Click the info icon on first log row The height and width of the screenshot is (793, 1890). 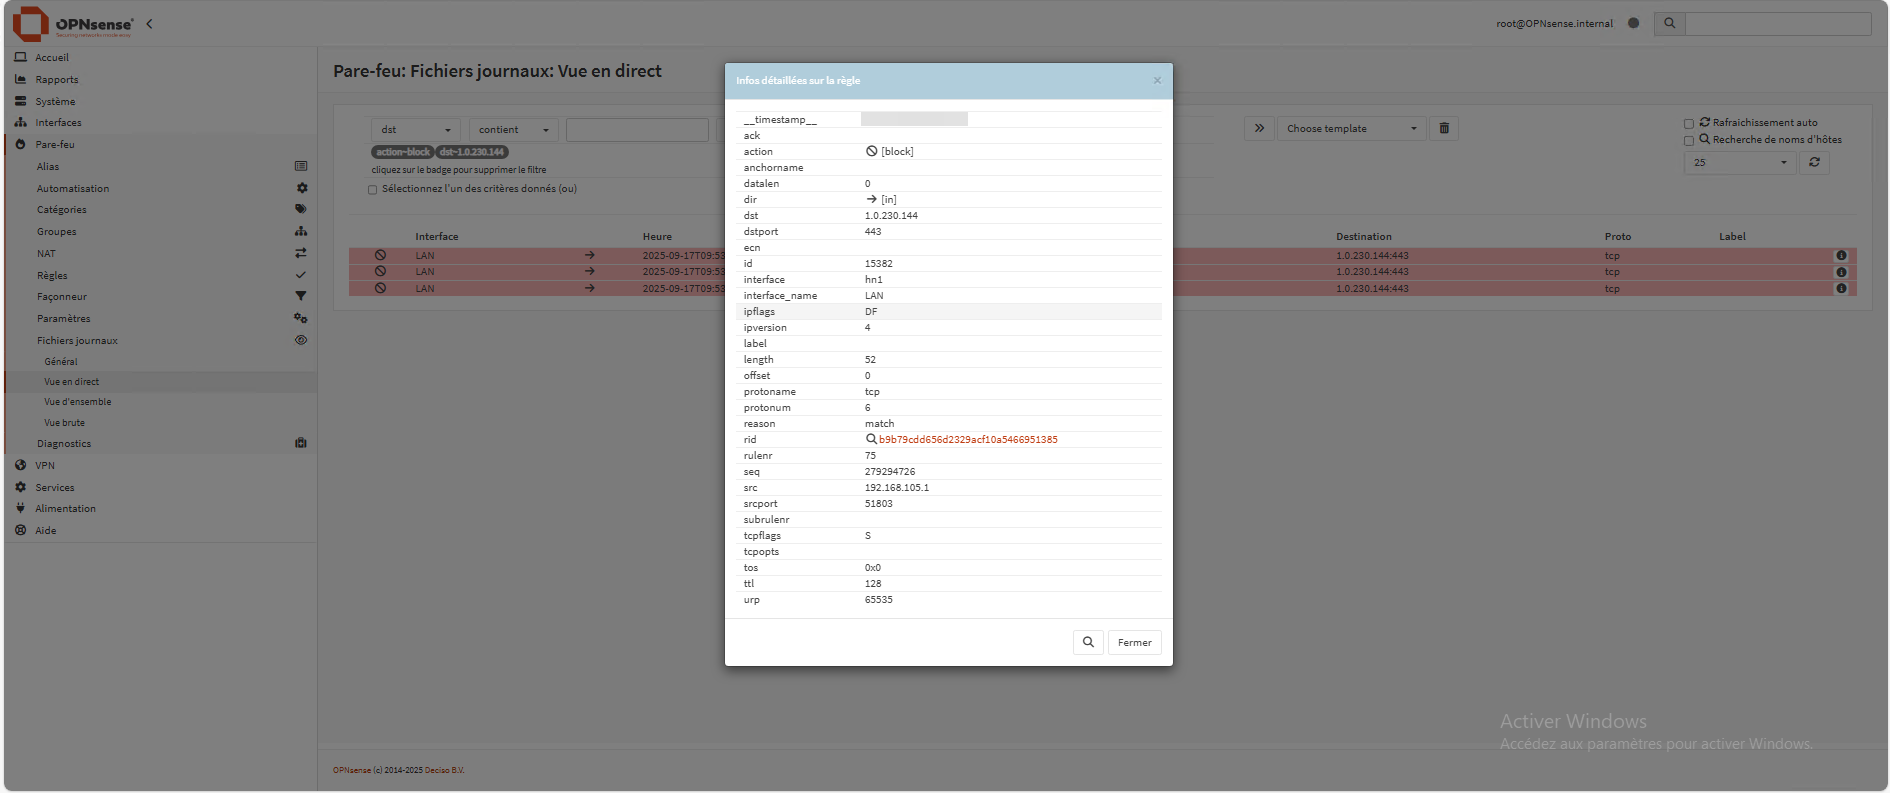pos(1841,255)
